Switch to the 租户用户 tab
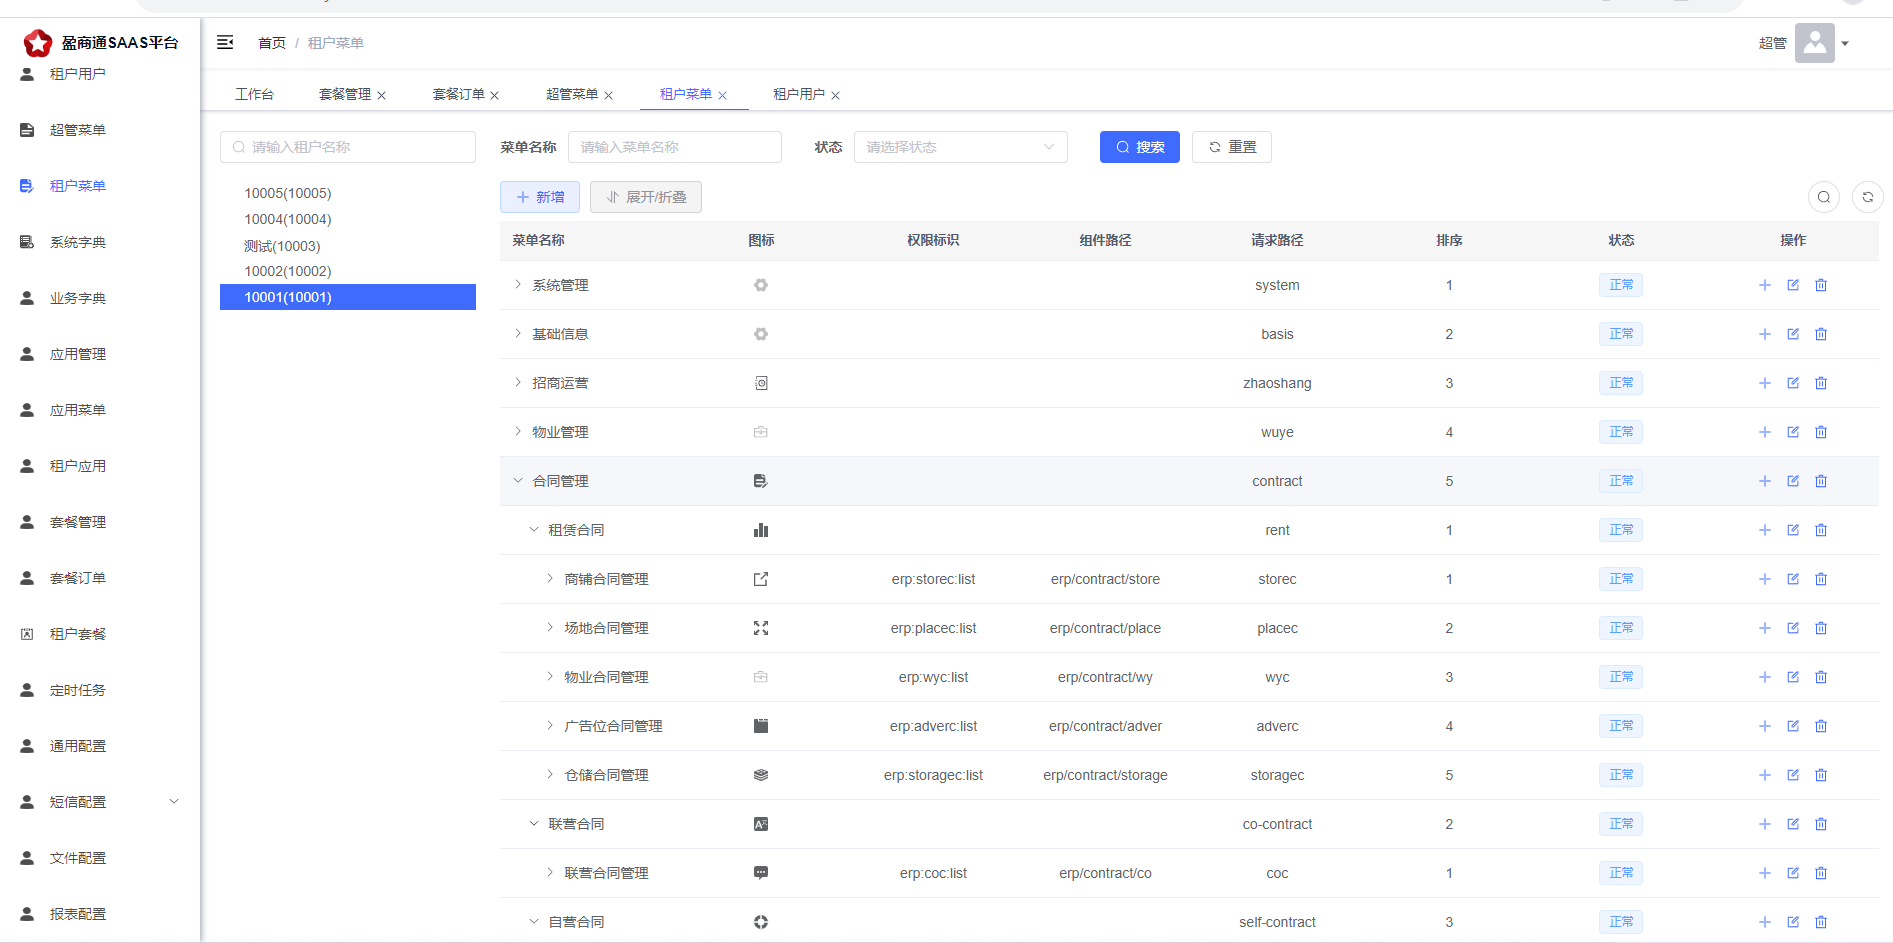 tap(799, 94)
